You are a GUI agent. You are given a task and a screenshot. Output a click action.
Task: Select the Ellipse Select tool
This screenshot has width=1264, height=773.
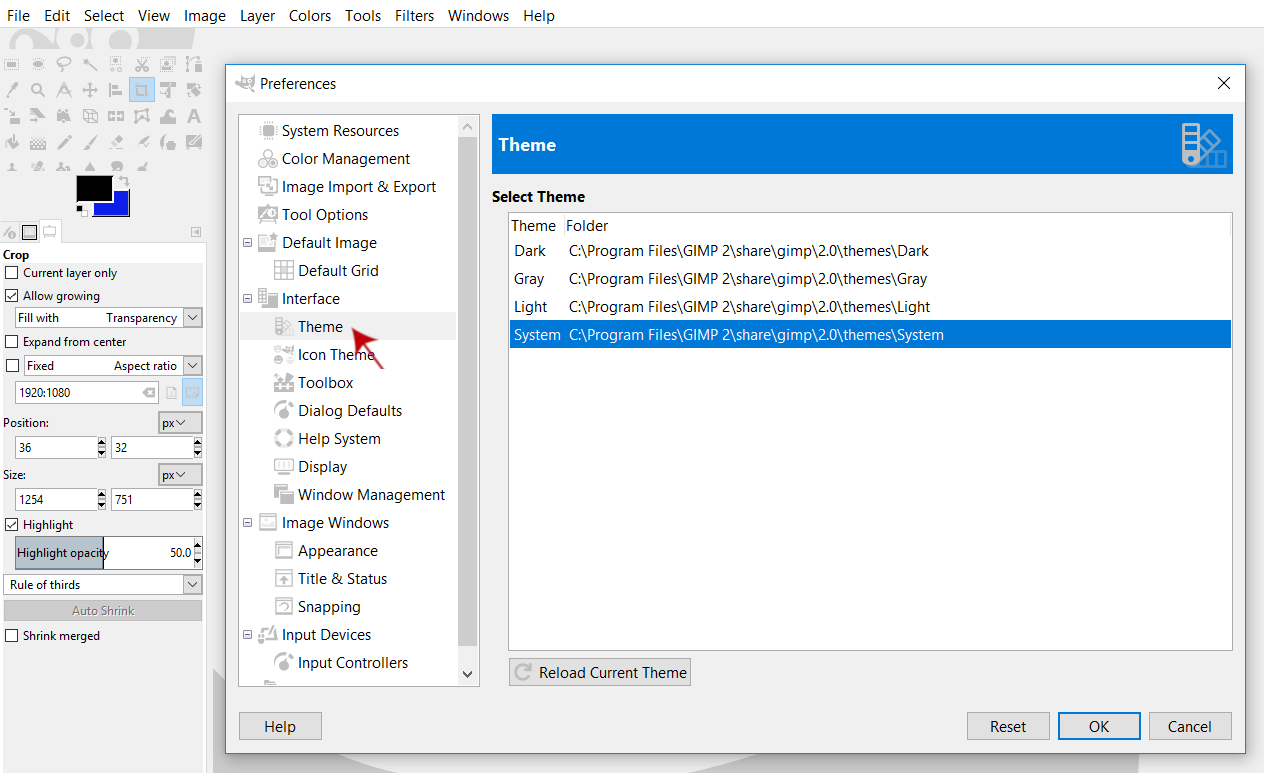[38, 64]
